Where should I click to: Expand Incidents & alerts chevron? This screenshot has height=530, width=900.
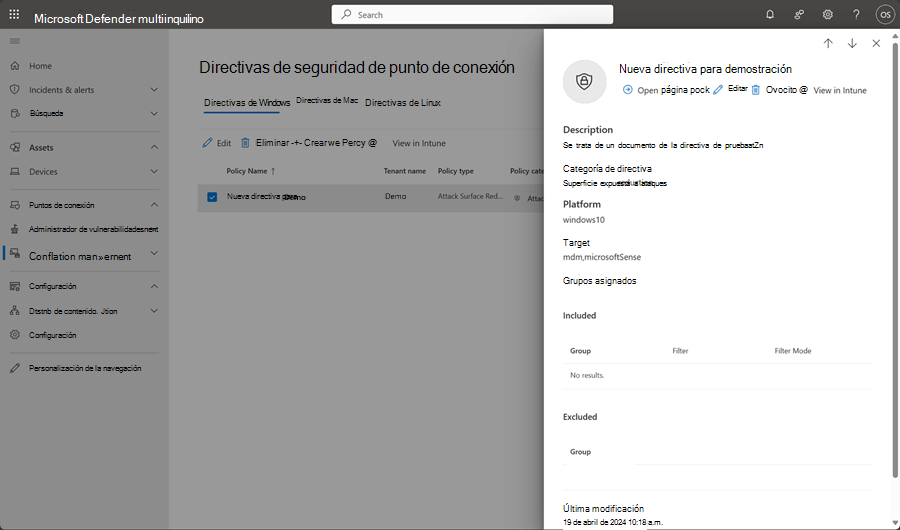pos(154,90)
